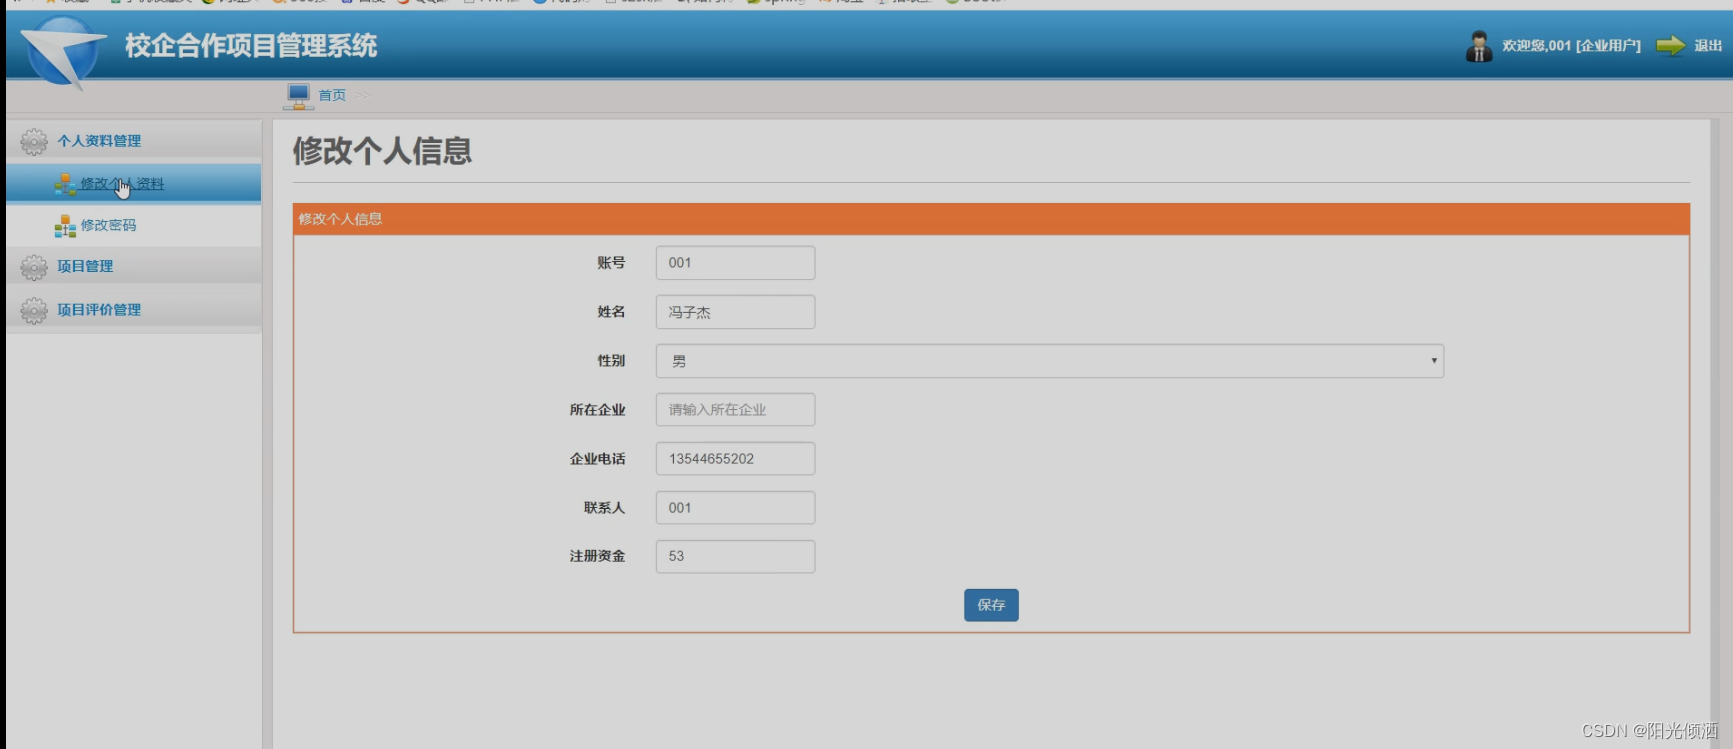Click the 企业电话 input field

(735, 459)
